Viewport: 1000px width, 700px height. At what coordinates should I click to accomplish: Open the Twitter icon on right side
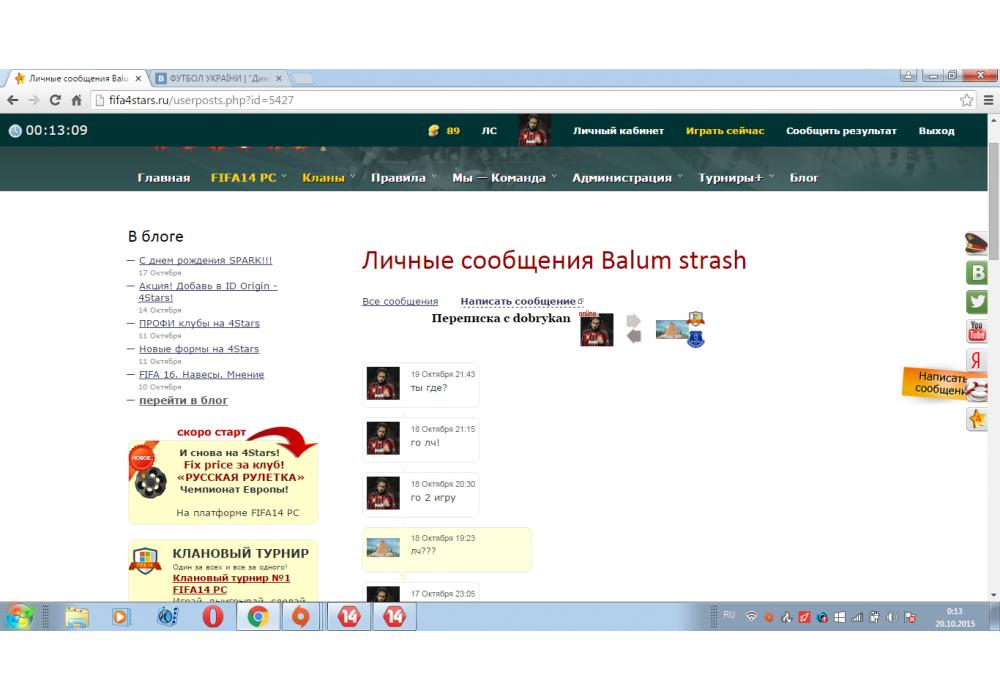pyautogui.click(x=977, y=302)
